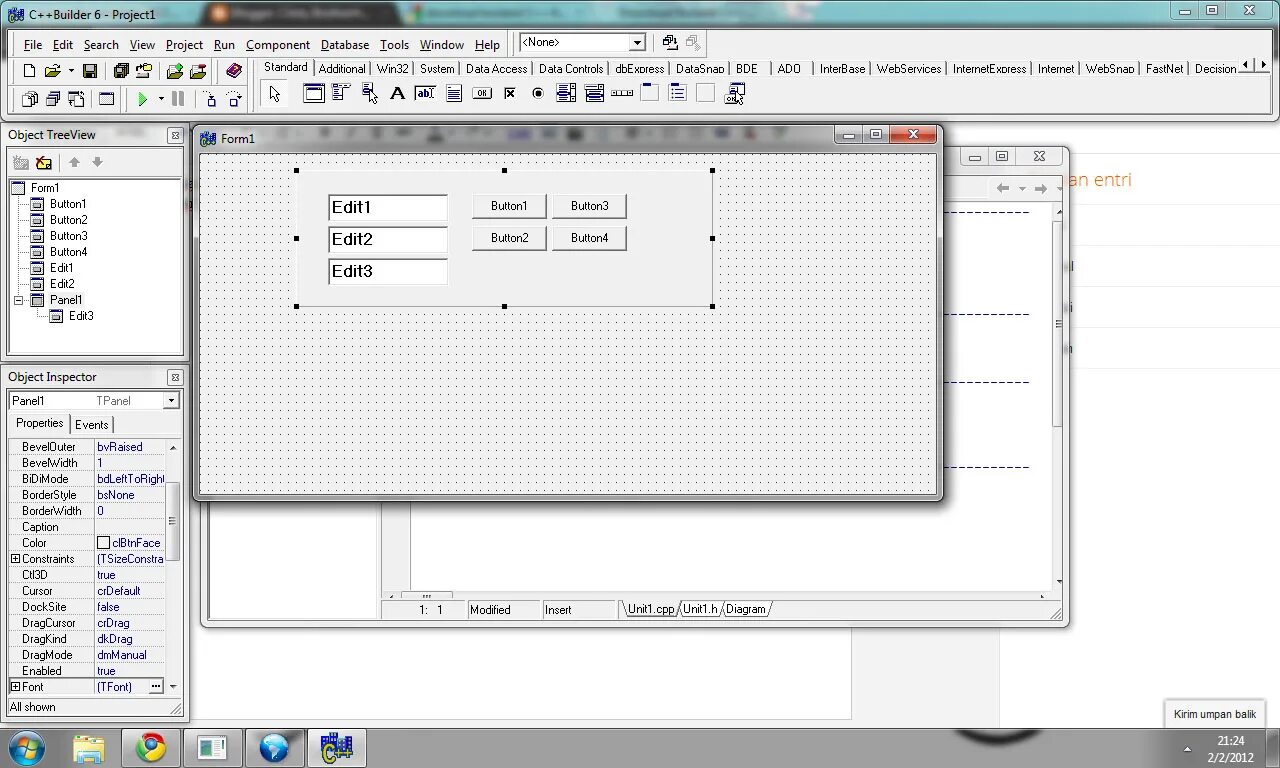Screen dimensions: 1280x768
Task: Switch to the Additional palette tab
Action: coord(342,69)
